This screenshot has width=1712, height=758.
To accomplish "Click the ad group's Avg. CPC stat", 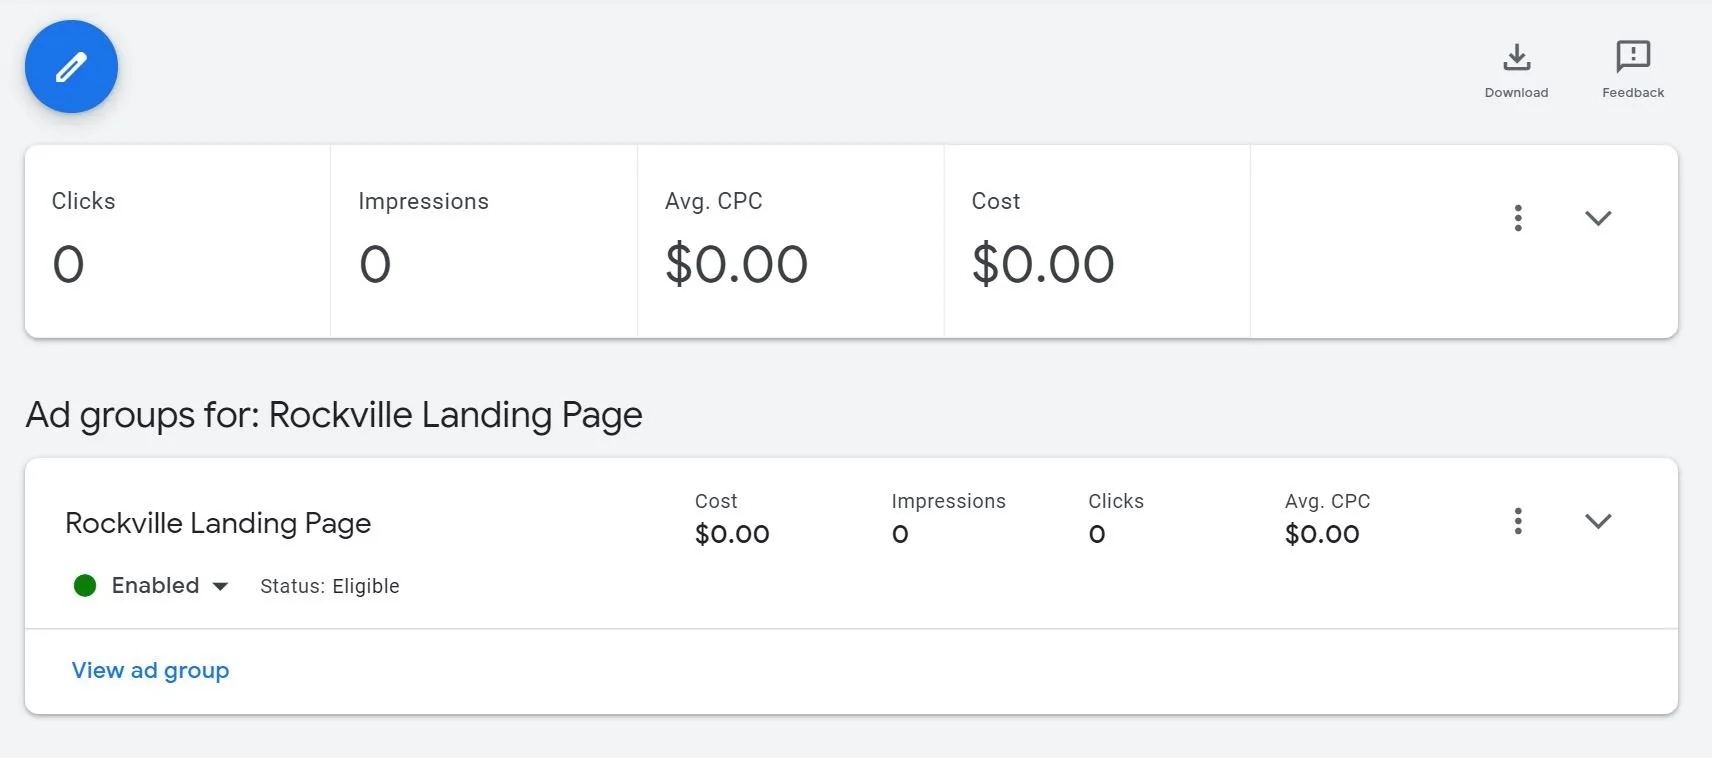I will 1326,518.
